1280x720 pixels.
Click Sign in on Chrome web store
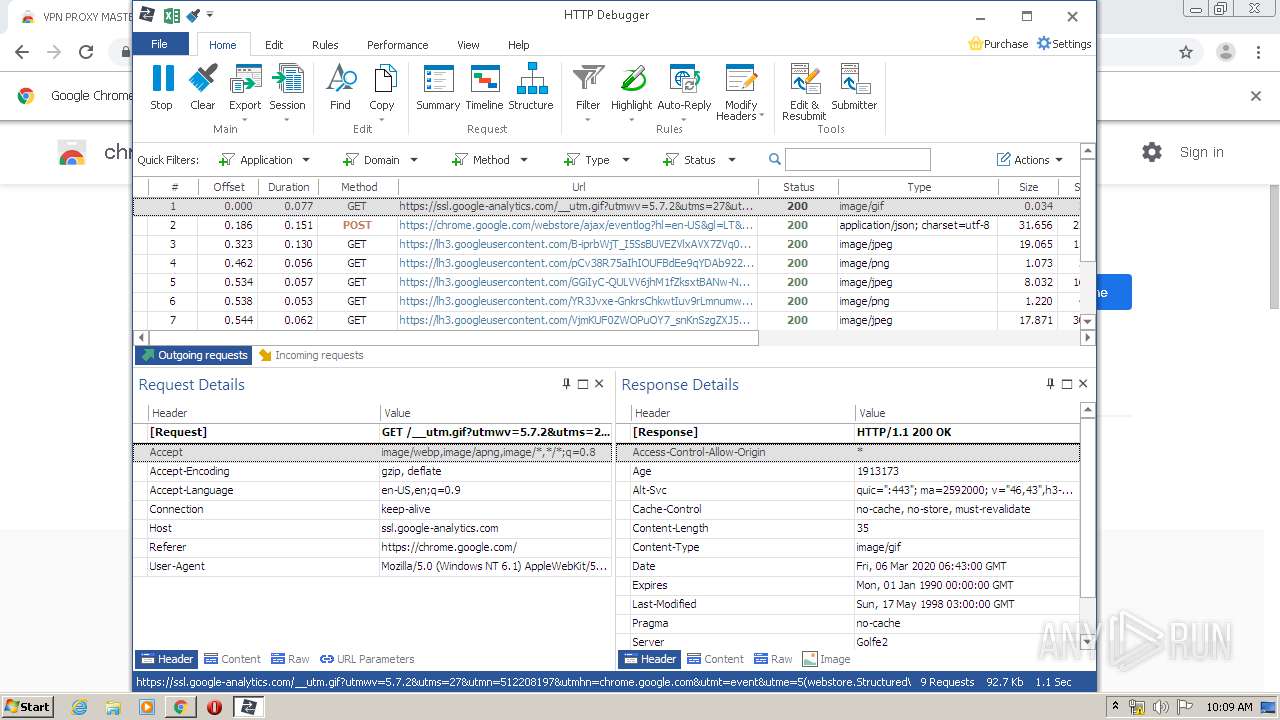1201,152
